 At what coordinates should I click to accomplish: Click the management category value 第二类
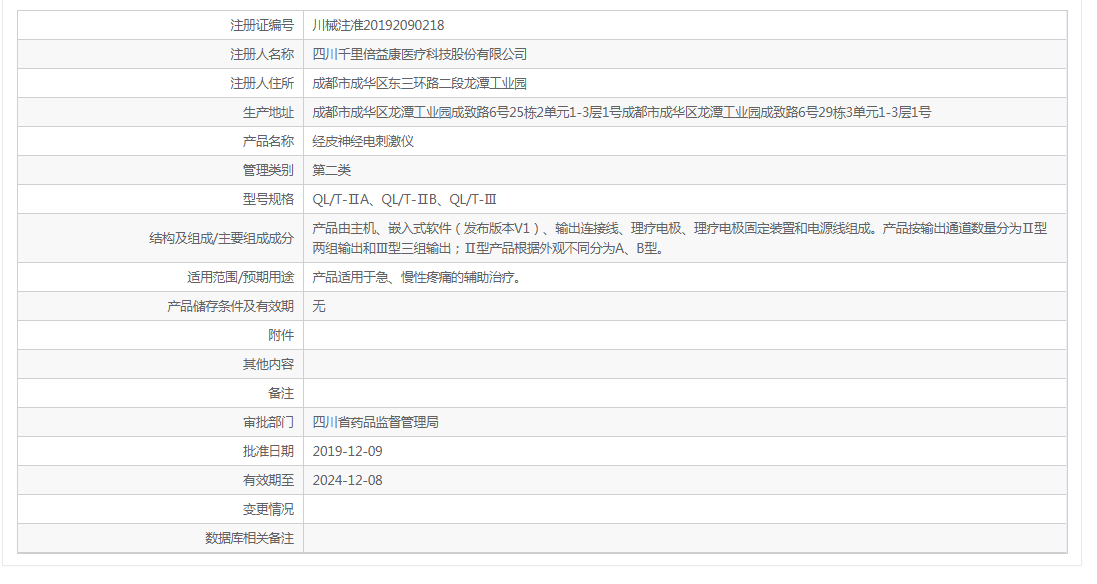pyautogui.click(x=337, y=168)
